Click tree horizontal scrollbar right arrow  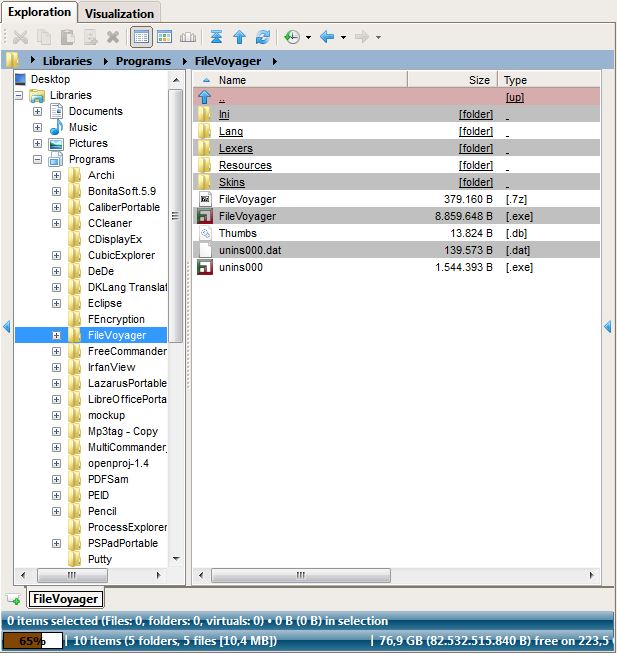pos(159,576)
